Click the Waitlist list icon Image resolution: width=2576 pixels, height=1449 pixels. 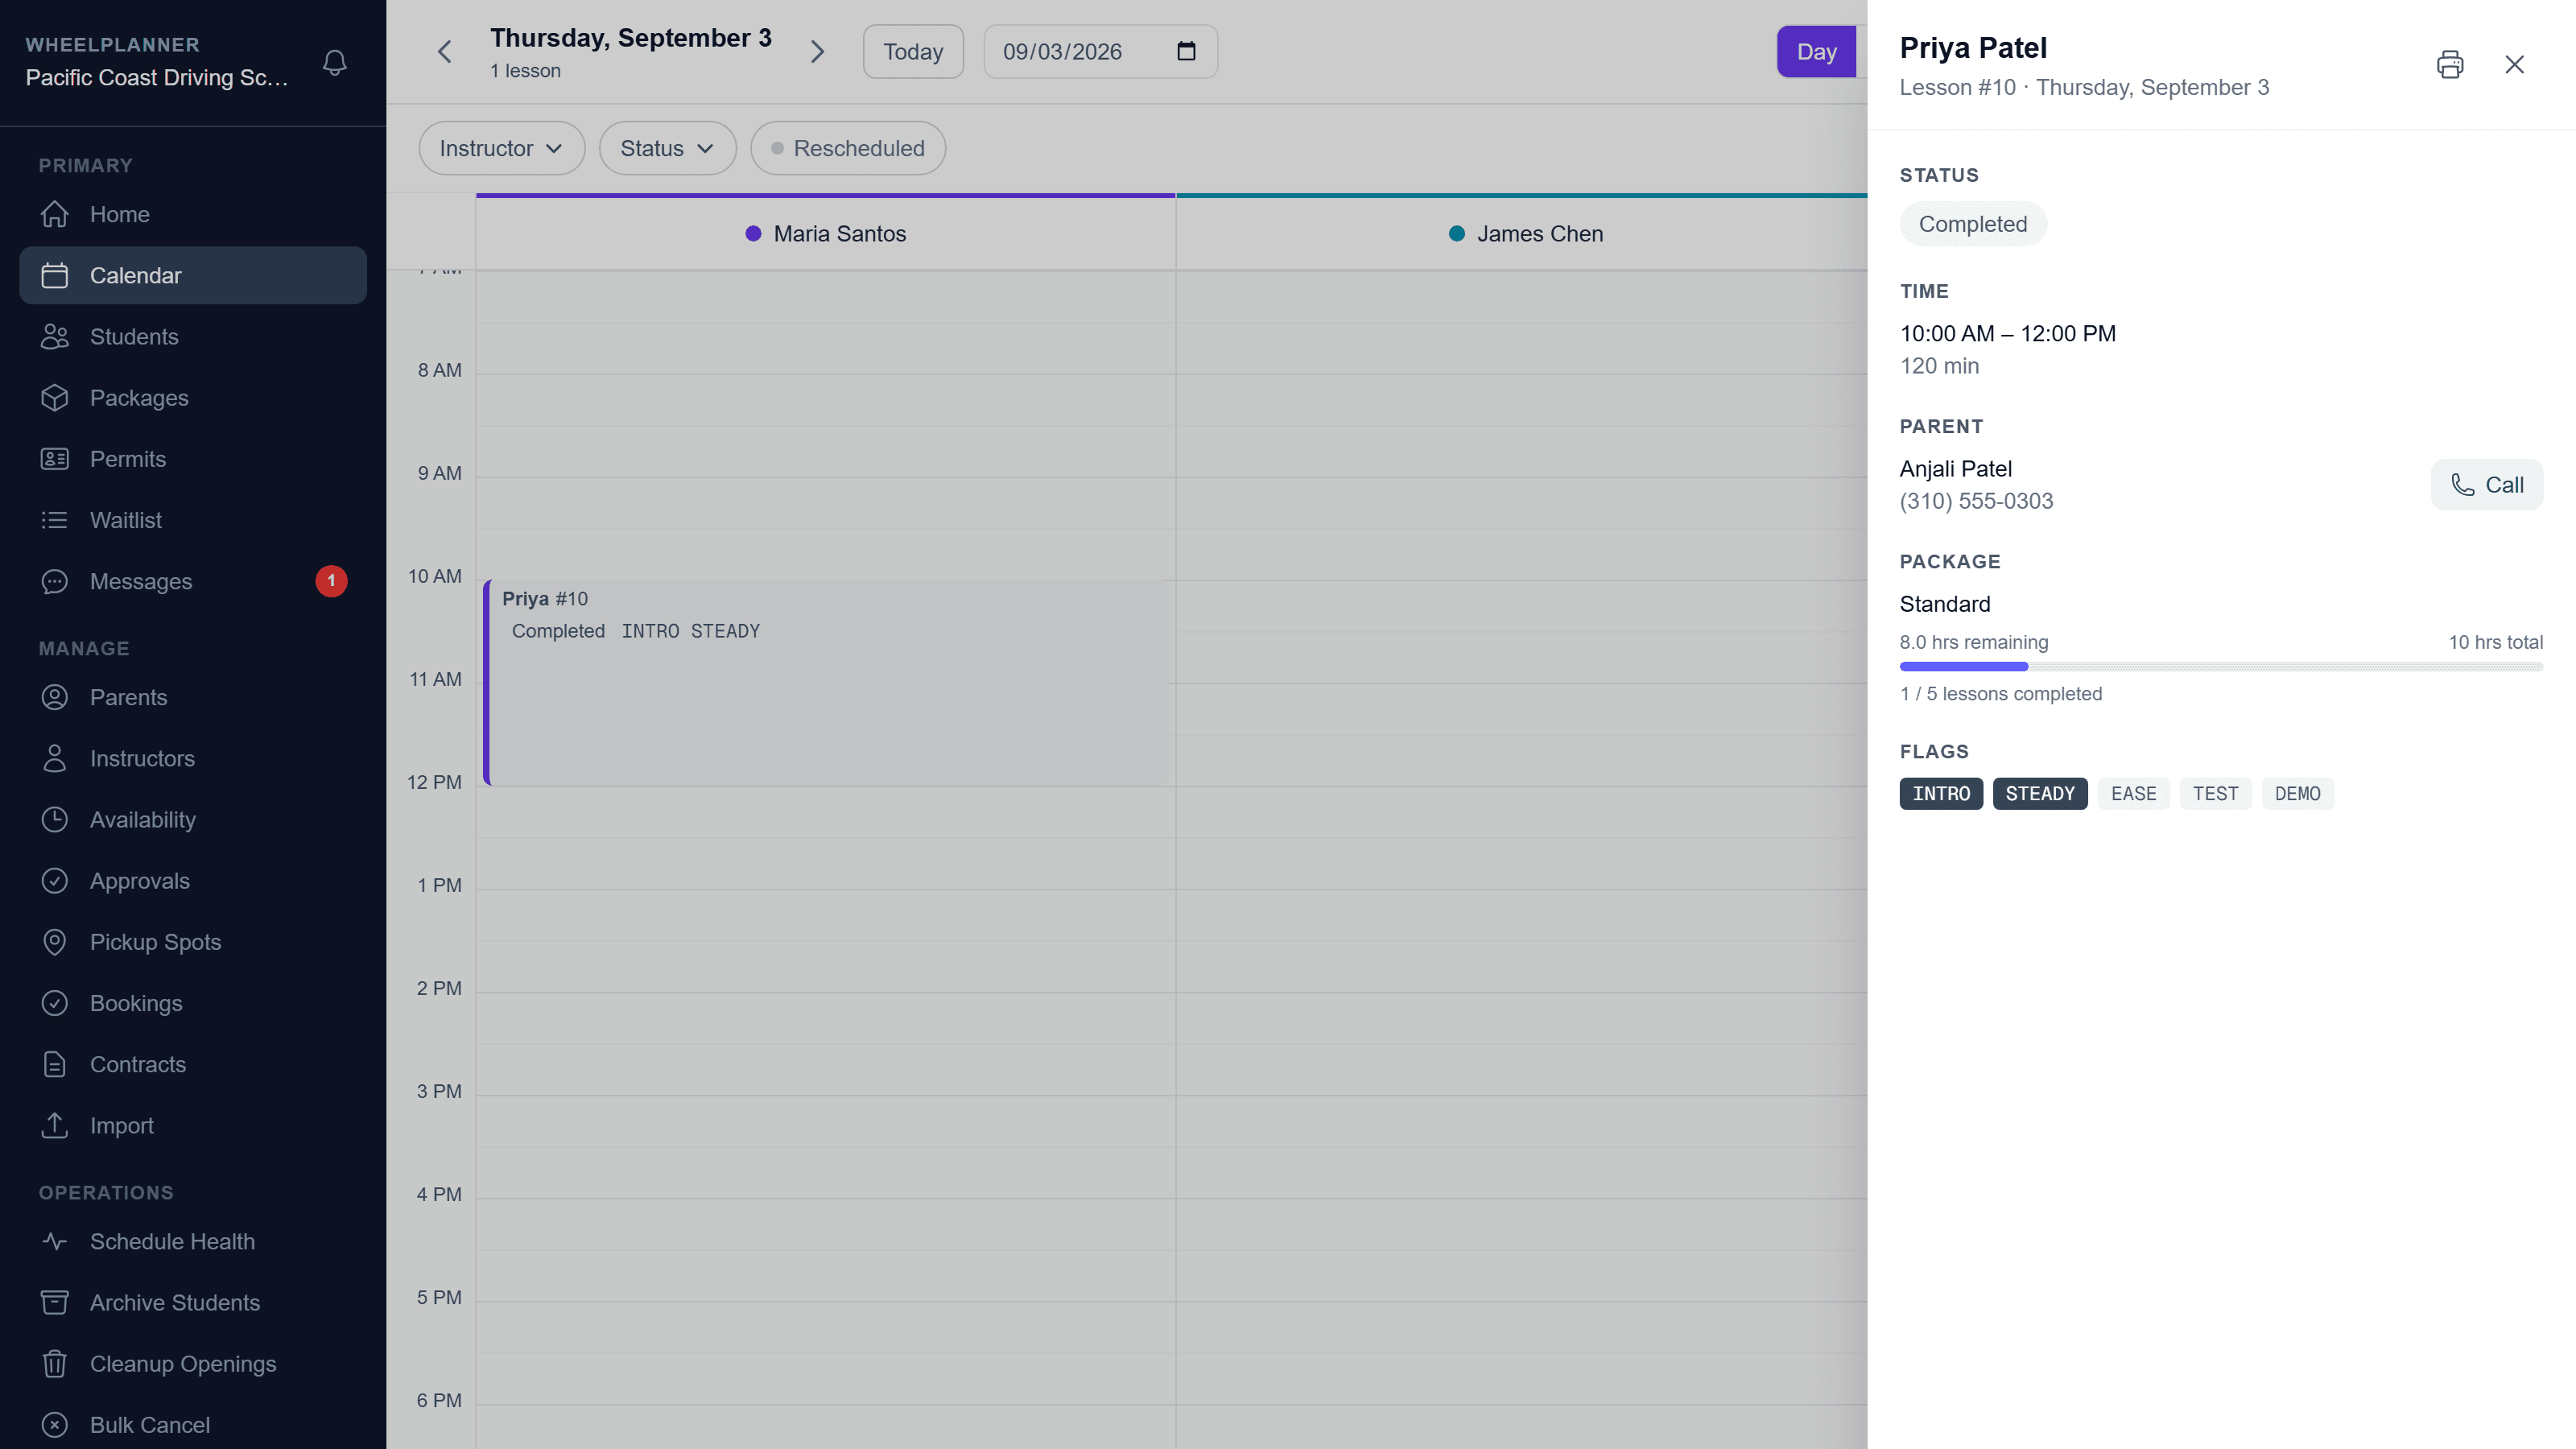(54, 520)
